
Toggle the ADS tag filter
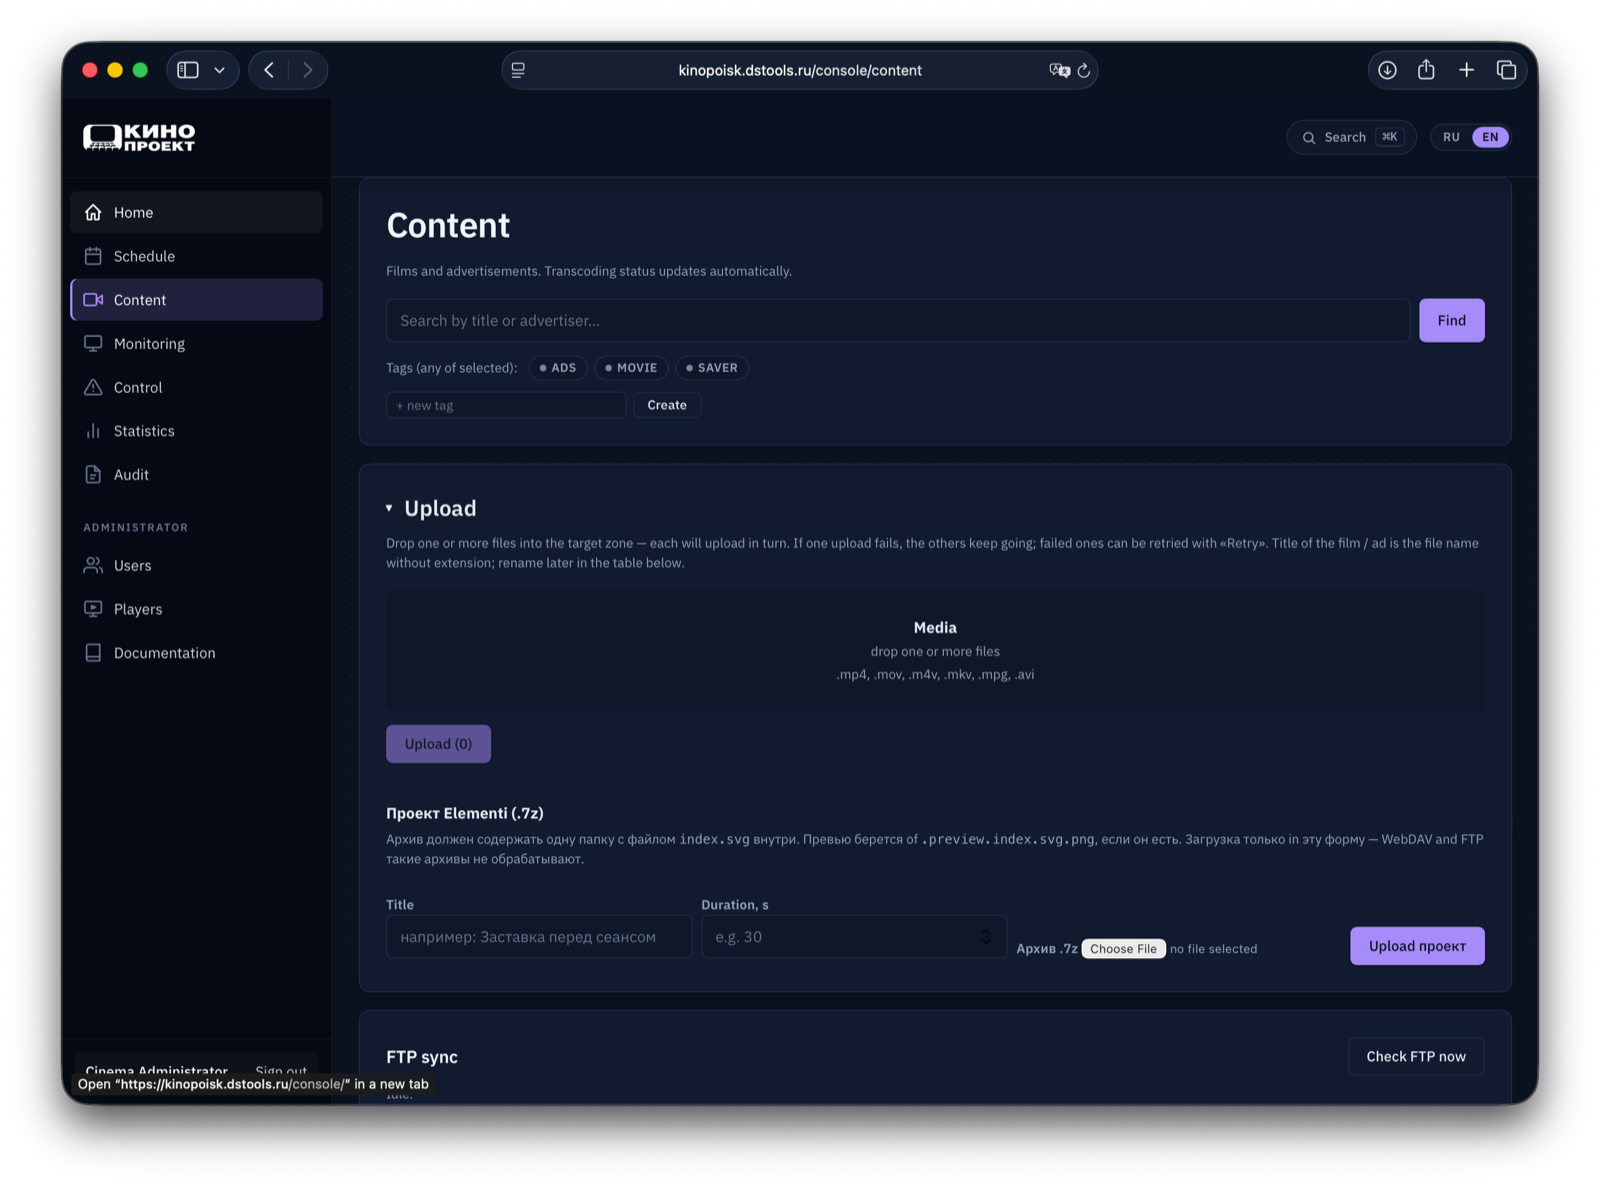pos(558,368)
